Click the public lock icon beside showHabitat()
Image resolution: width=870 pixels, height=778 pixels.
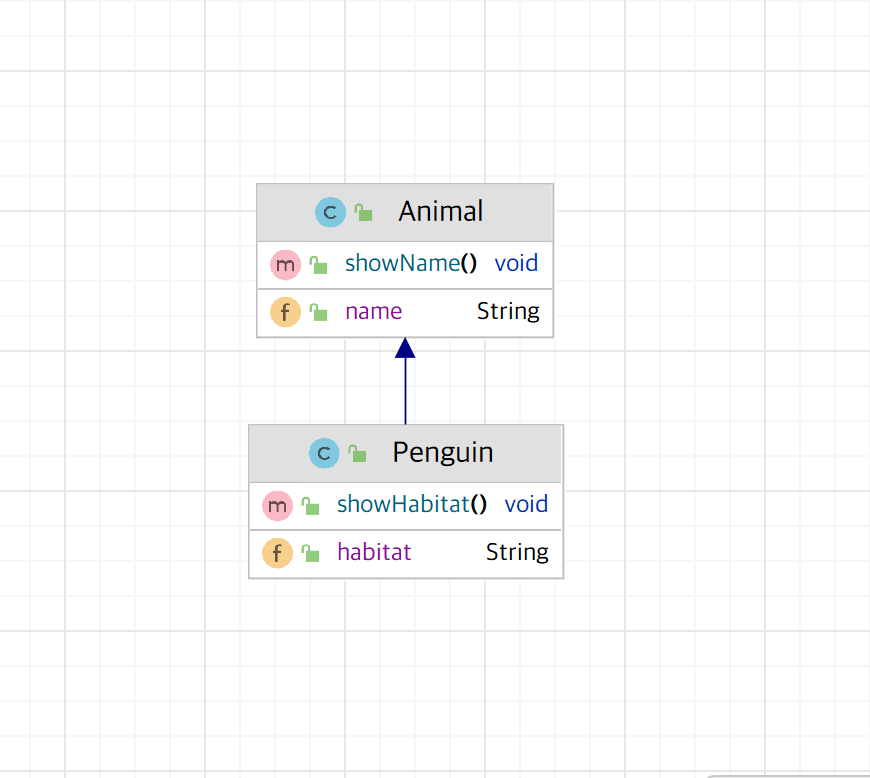310,506
